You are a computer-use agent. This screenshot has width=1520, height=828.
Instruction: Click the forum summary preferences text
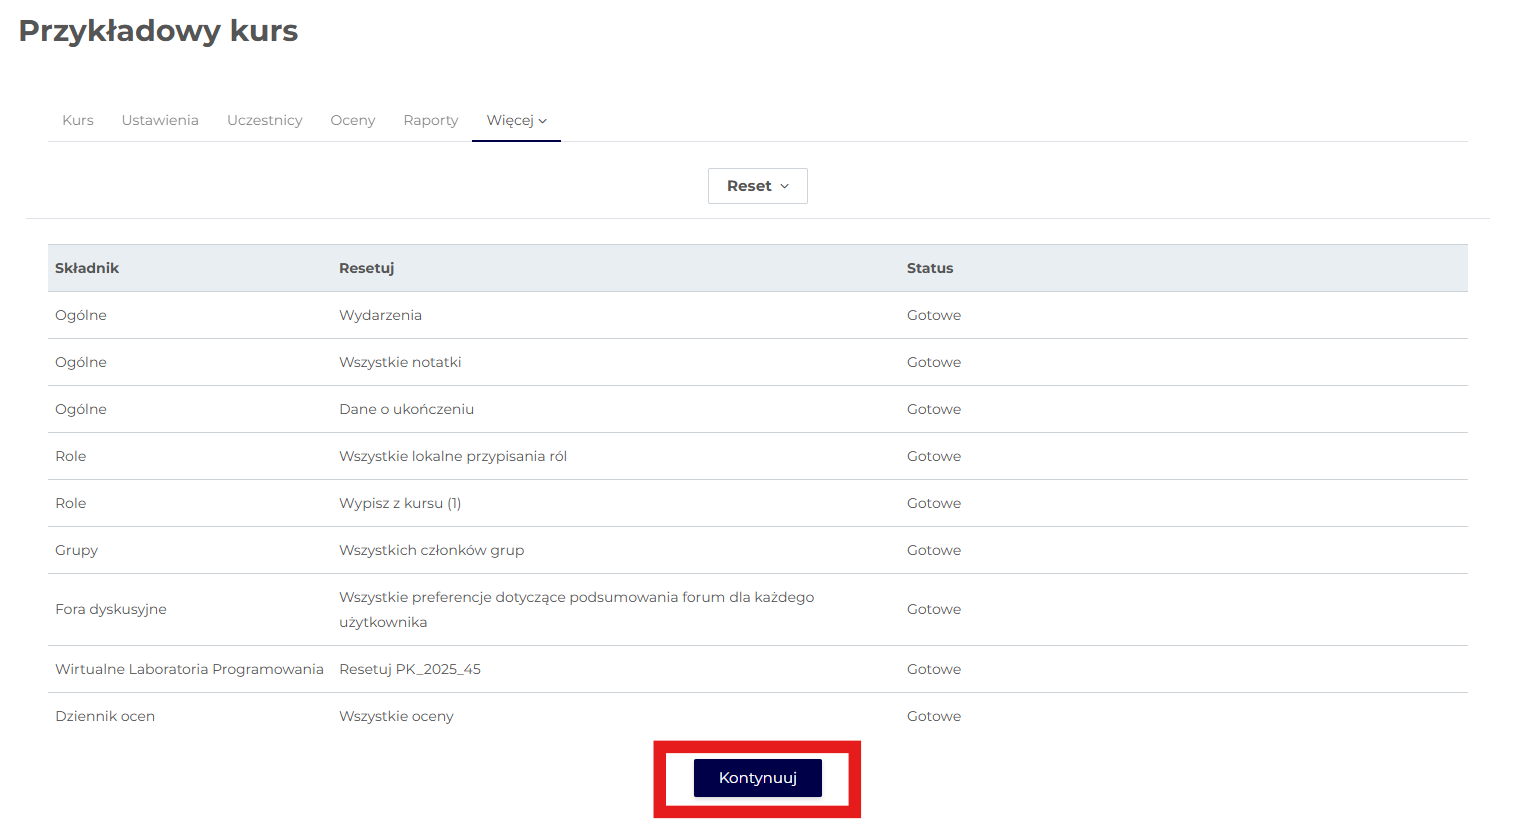coord(577,609)
